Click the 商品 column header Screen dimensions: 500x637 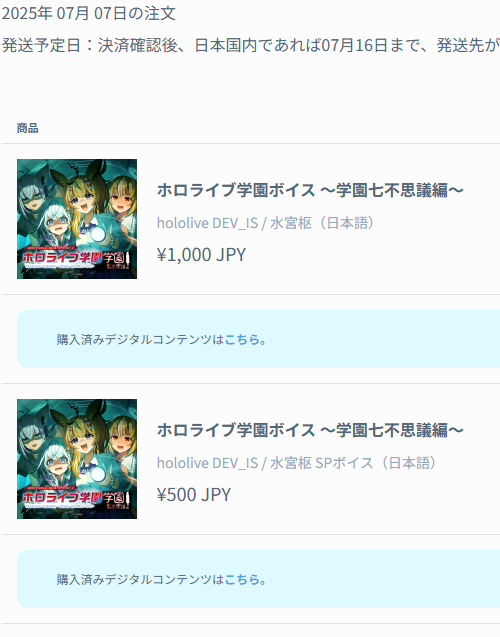[28, 128]
